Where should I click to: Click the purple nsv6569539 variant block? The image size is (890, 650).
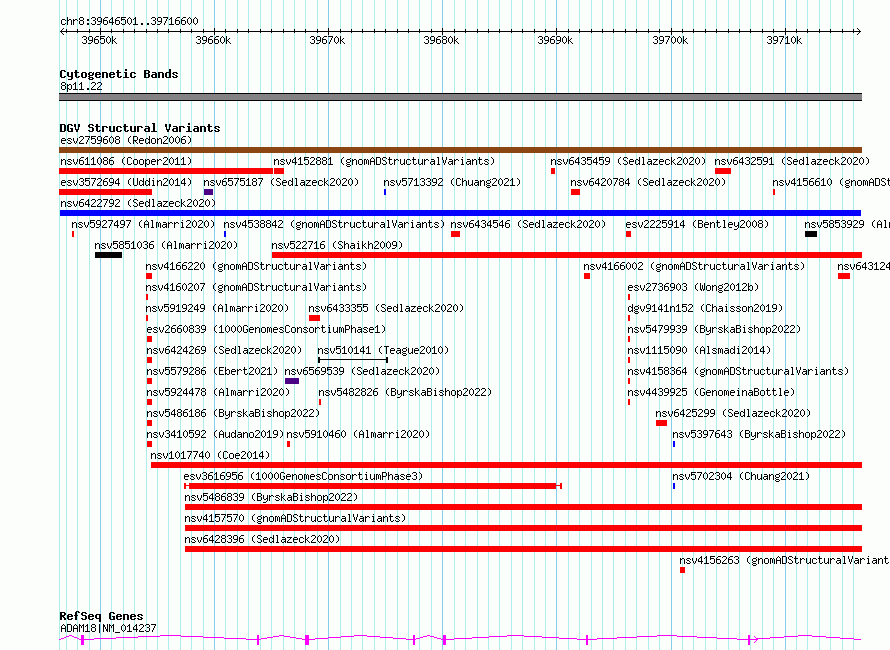click(x=292, y=381)
